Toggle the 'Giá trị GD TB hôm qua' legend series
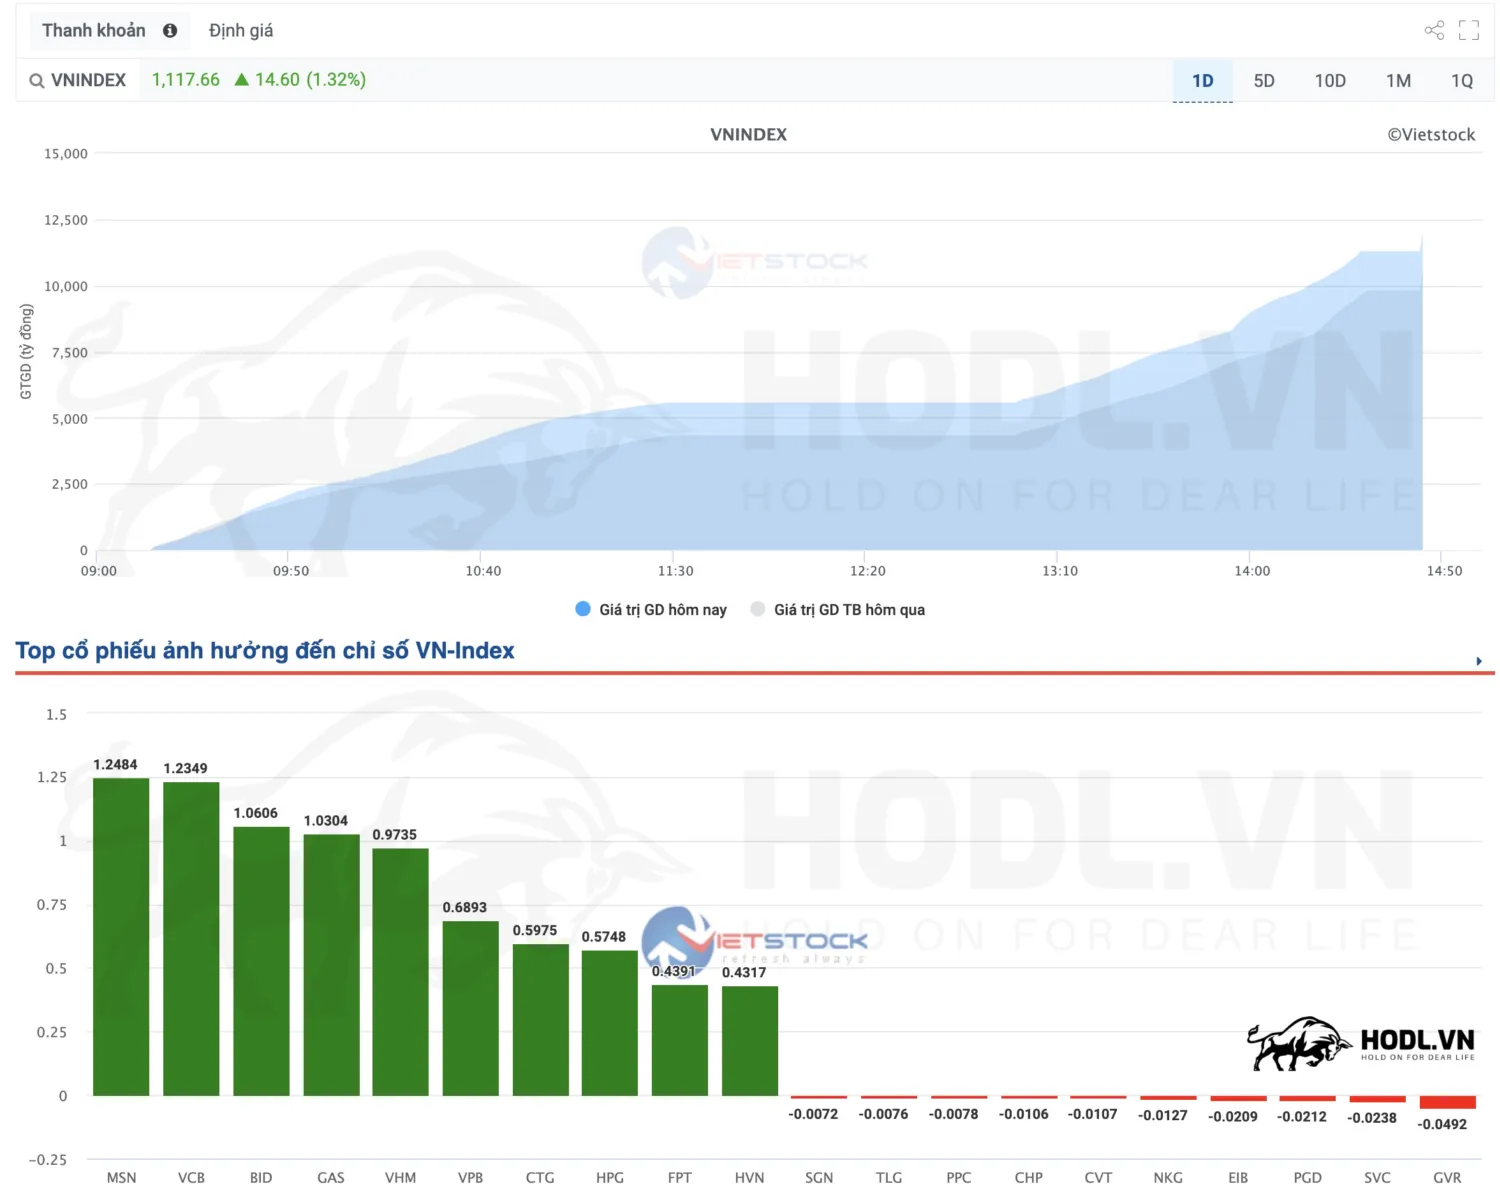This screenshot has width=1500, height=1184. pos(838,609)
